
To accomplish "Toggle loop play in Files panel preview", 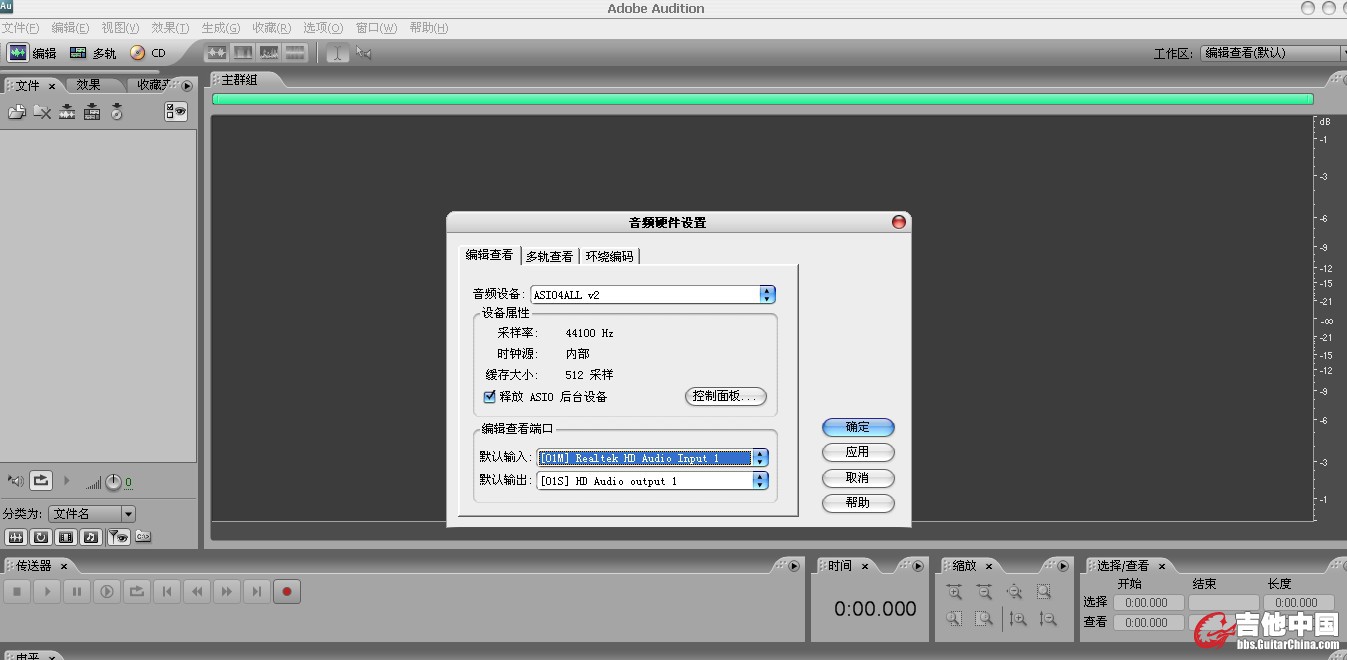I will tap(40, 481).
